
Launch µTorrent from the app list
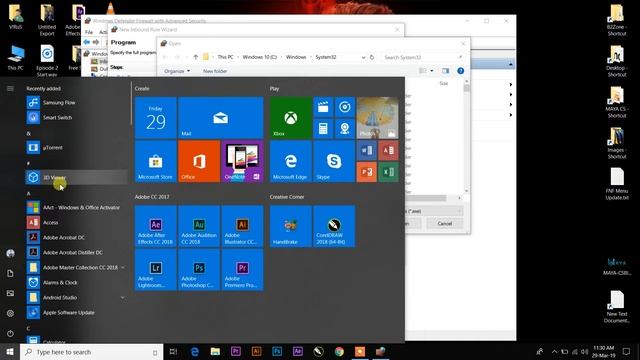tap(76, 147)
